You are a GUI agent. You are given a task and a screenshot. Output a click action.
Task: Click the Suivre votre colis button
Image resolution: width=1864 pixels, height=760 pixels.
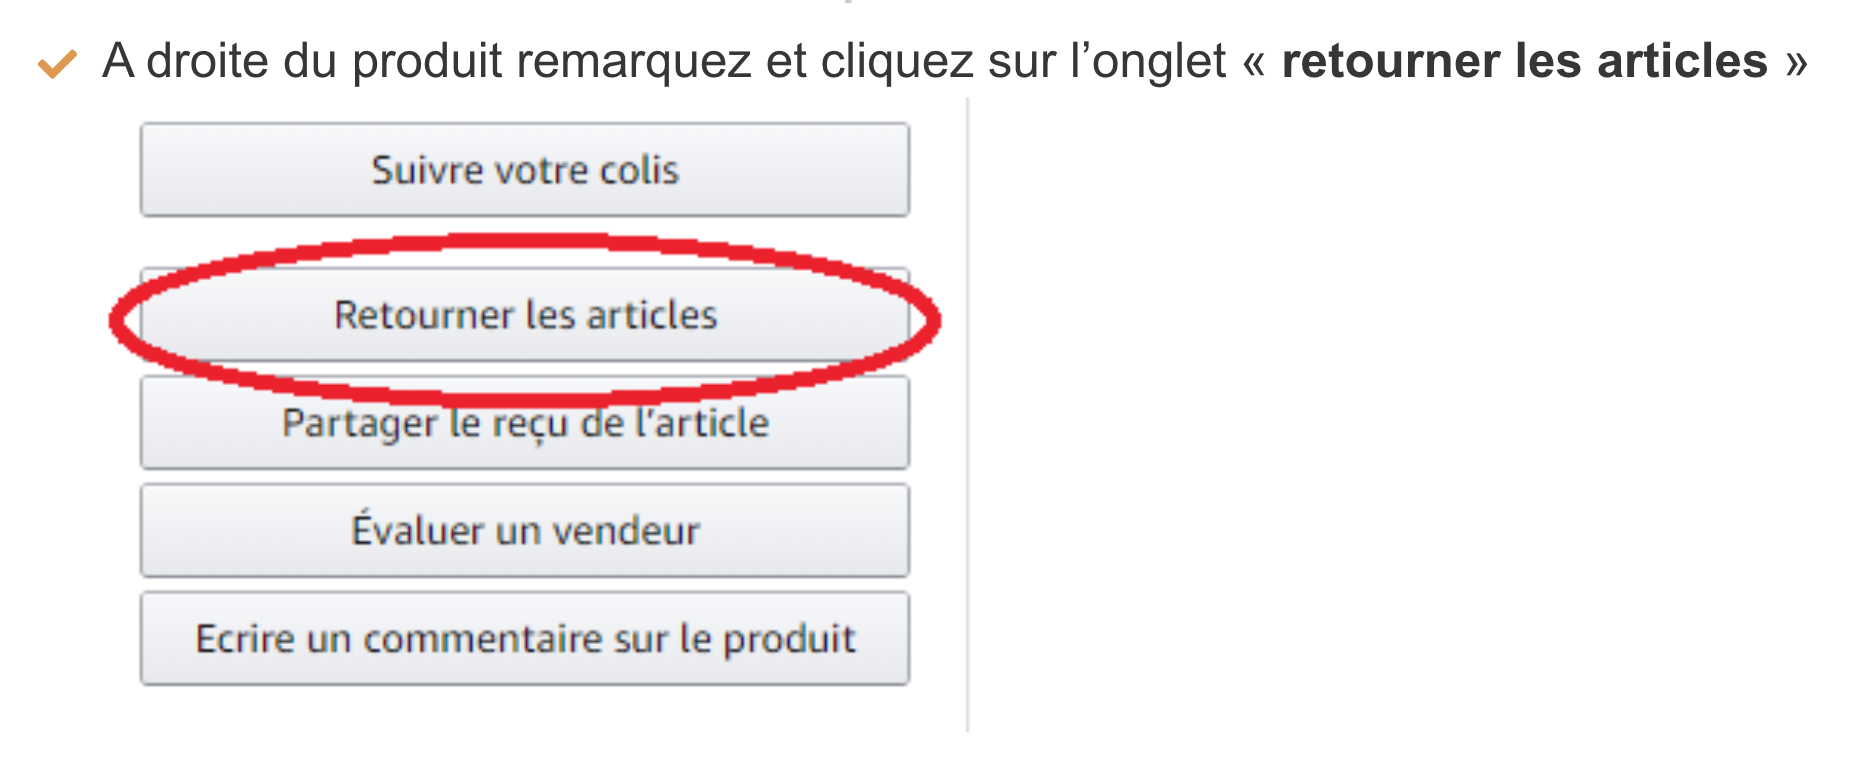tap(525, 170)
